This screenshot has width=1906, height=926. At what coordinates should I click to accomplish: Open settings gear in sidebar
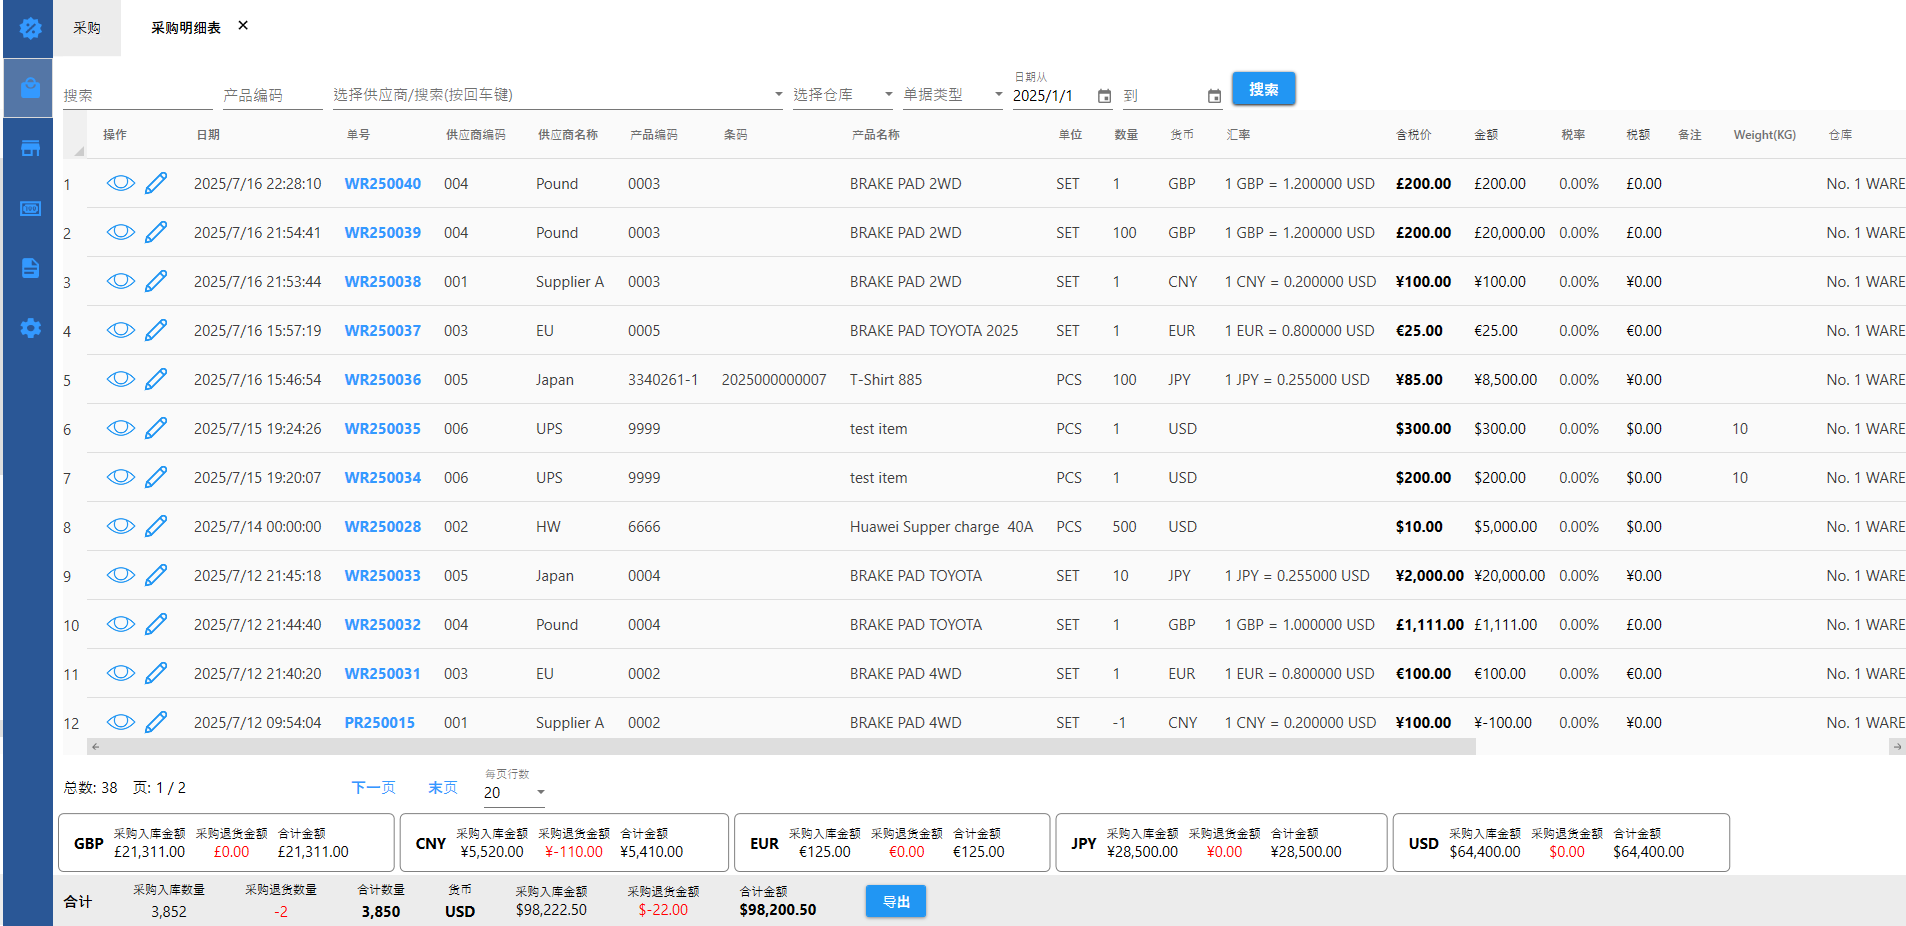click(x=30, y=328)
